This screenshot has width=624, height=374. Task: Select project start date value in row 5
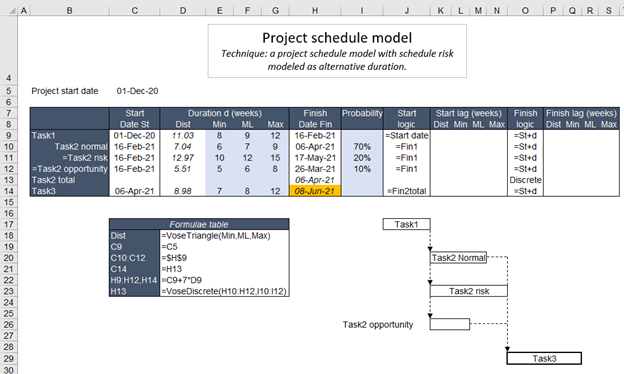point(137,91)
